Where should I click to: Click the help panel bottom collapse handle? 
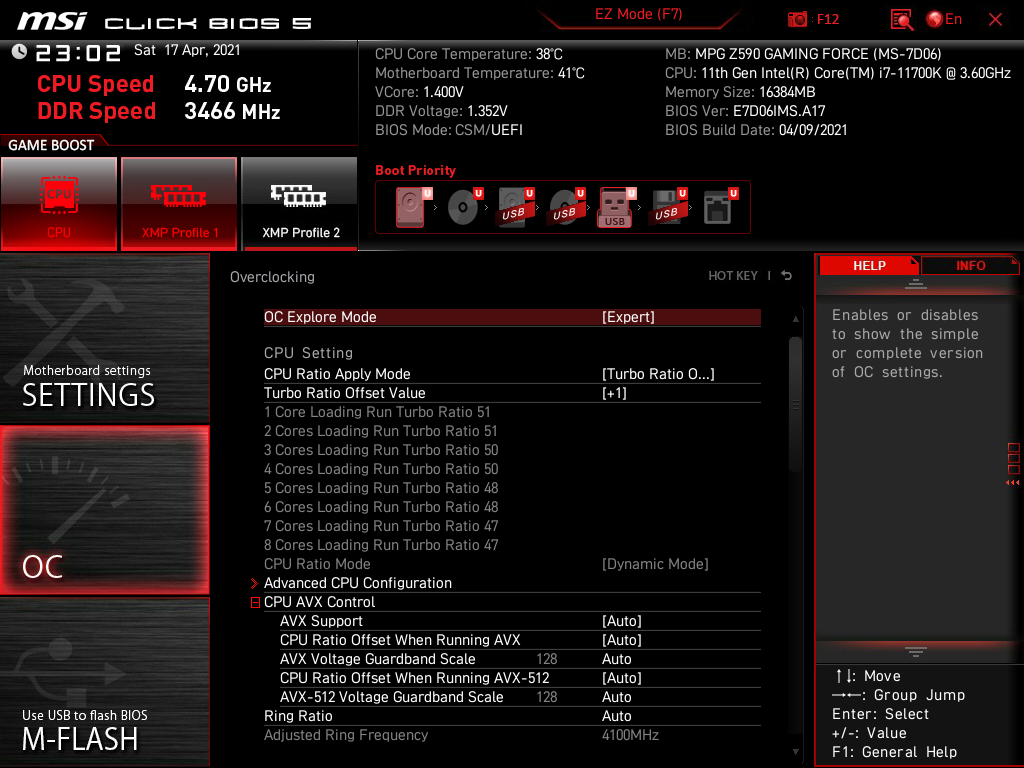click(x=916, y=651)
